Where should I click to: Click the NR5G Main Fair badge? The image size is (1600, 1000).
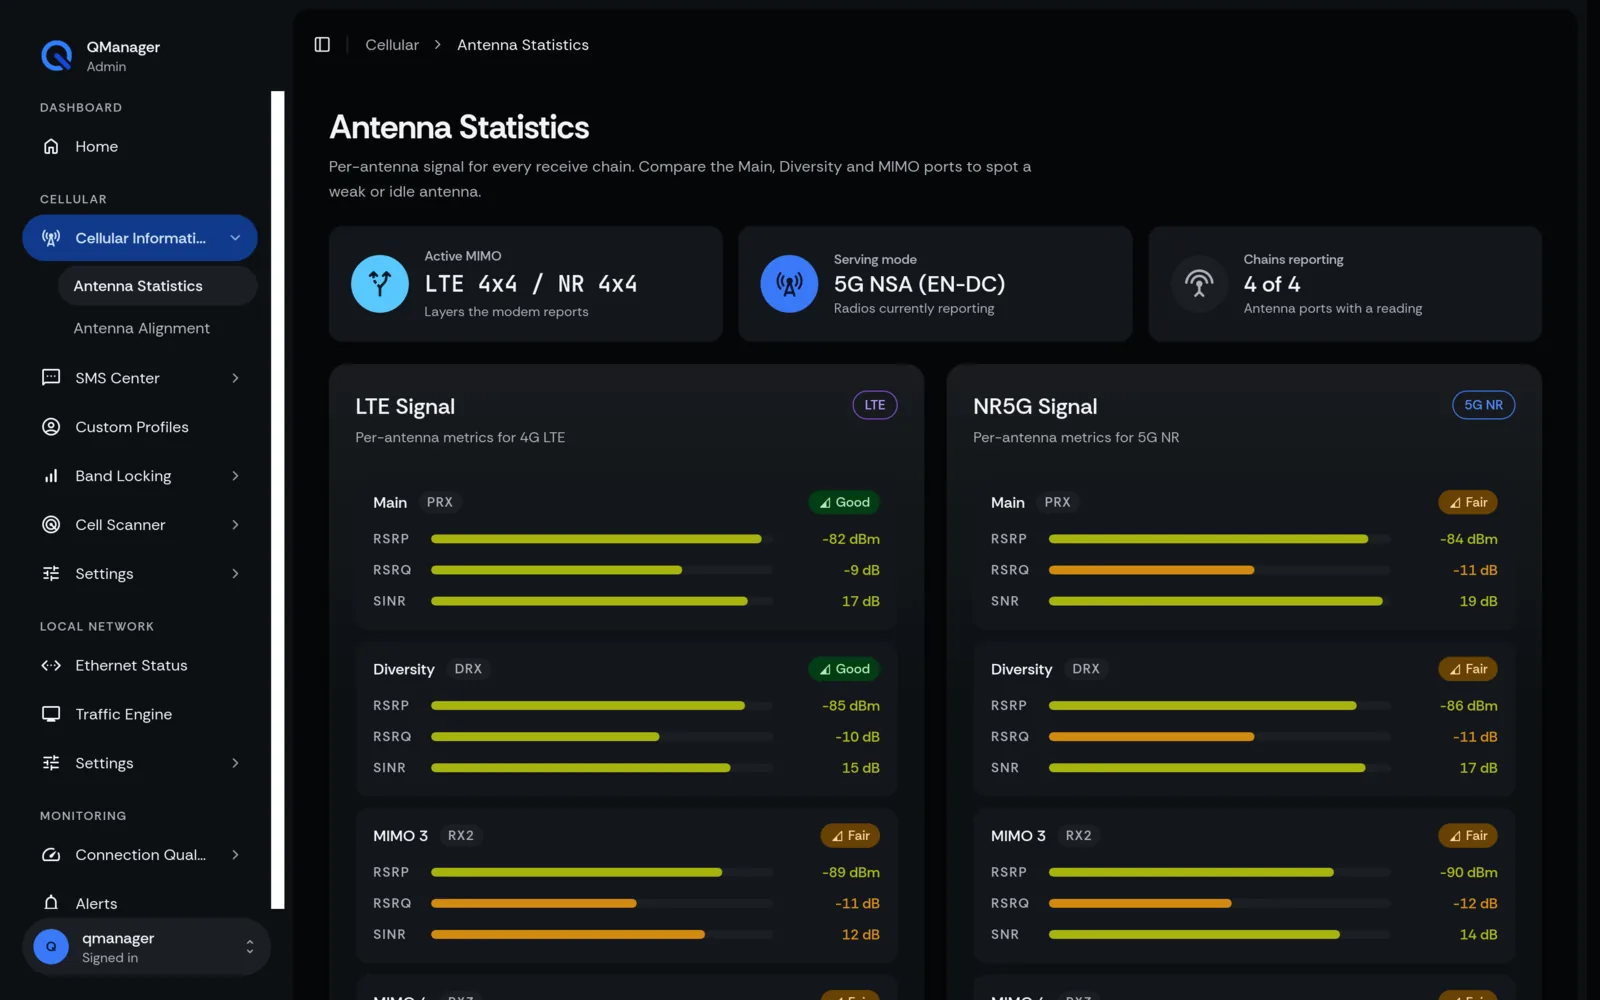(x=1468, y=502)
